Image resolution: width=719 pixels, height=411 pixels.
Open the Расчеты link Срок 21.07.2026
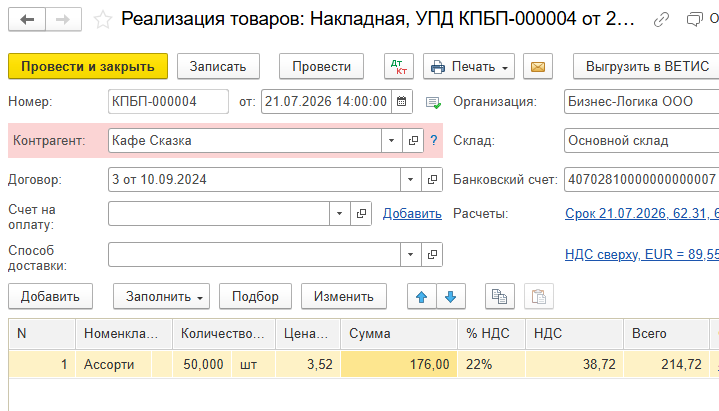(x=642, y=213)
